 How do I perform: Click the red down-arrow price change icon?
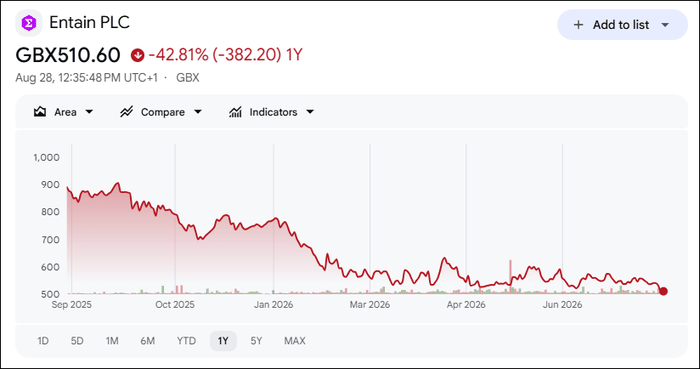pos(138,55)
